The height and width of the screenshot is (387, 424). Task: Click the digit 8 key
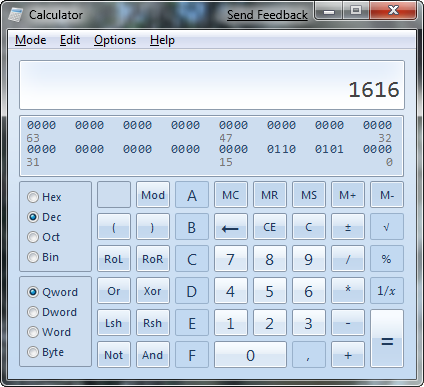(270, 259)
